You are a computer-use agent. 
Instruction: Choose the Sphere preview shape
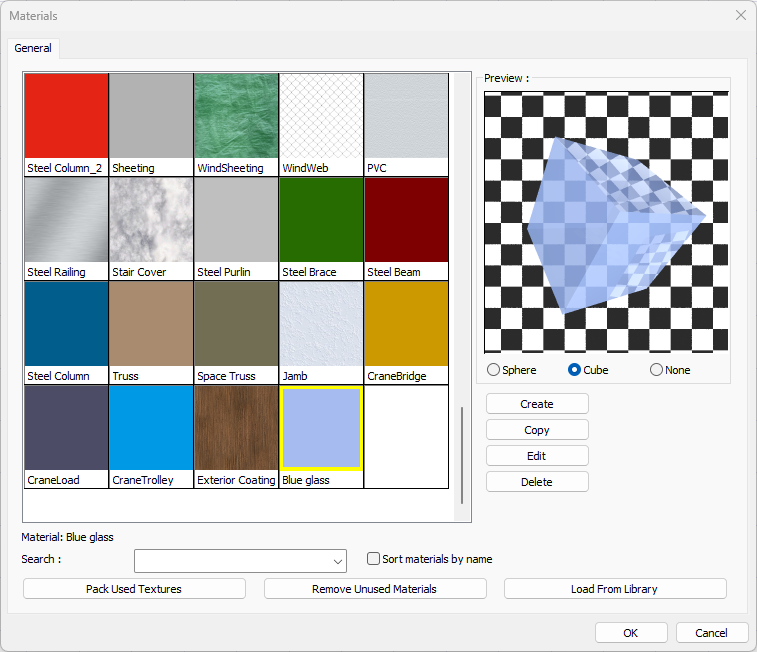[494, 370]
